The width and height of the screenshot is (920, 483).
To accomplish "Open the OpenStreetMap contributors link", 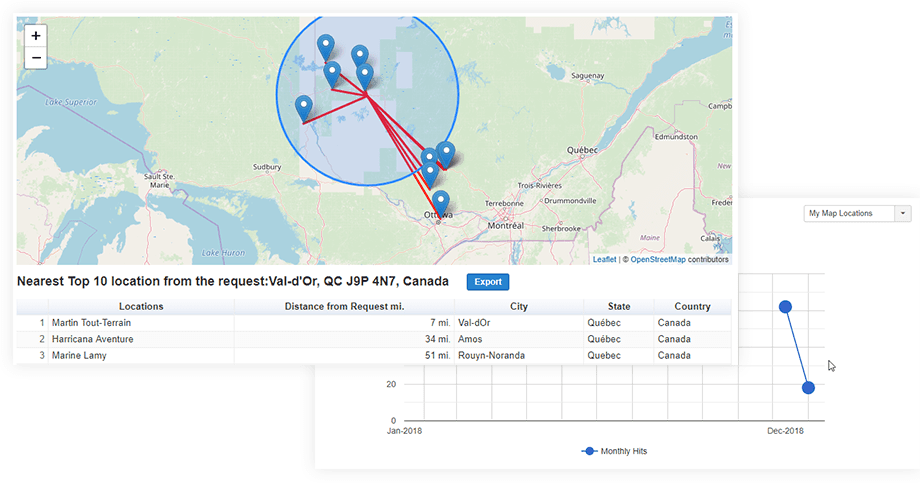I will tap(657, 259).
